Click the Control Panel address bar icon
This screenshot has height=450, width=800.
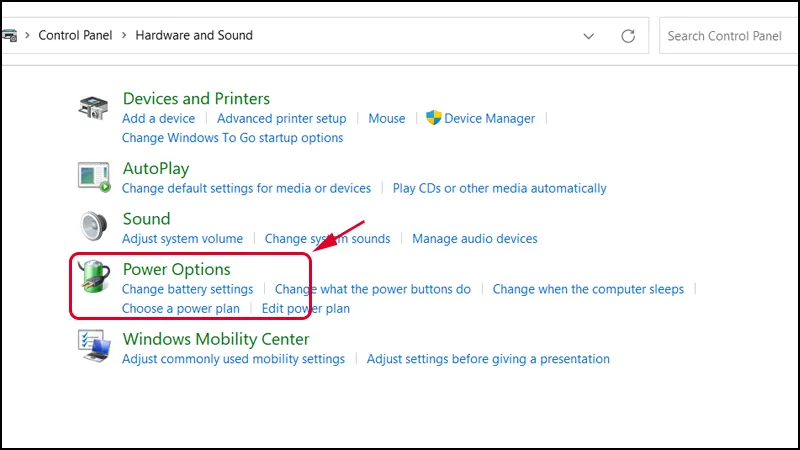pos(10,35)
